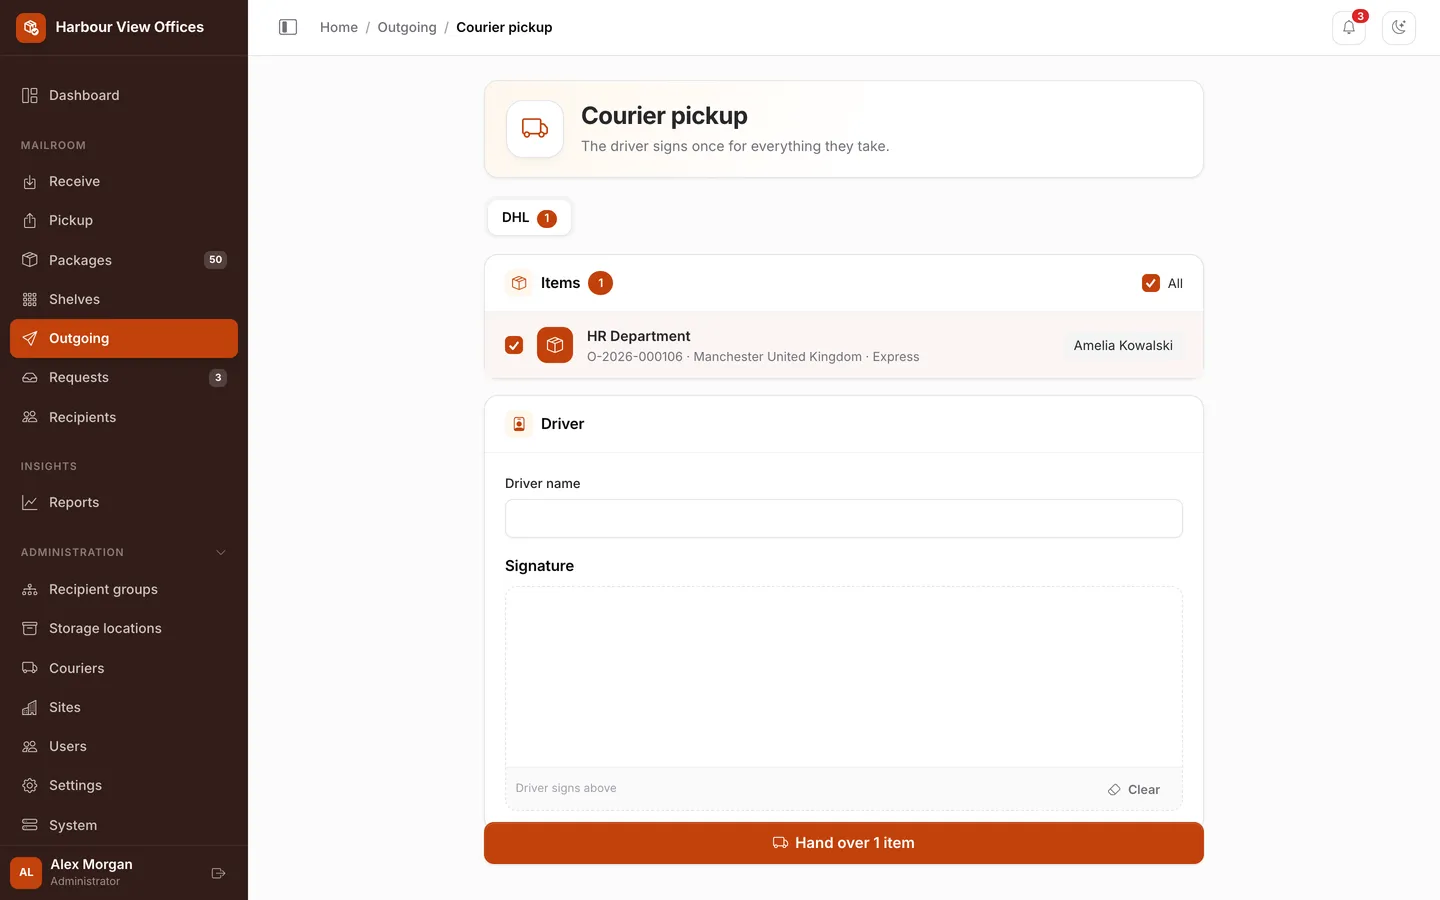Uncheck the HR Department item checkbox
The width and height of the screenshot is (1440, 900).
tap(514, 345)
